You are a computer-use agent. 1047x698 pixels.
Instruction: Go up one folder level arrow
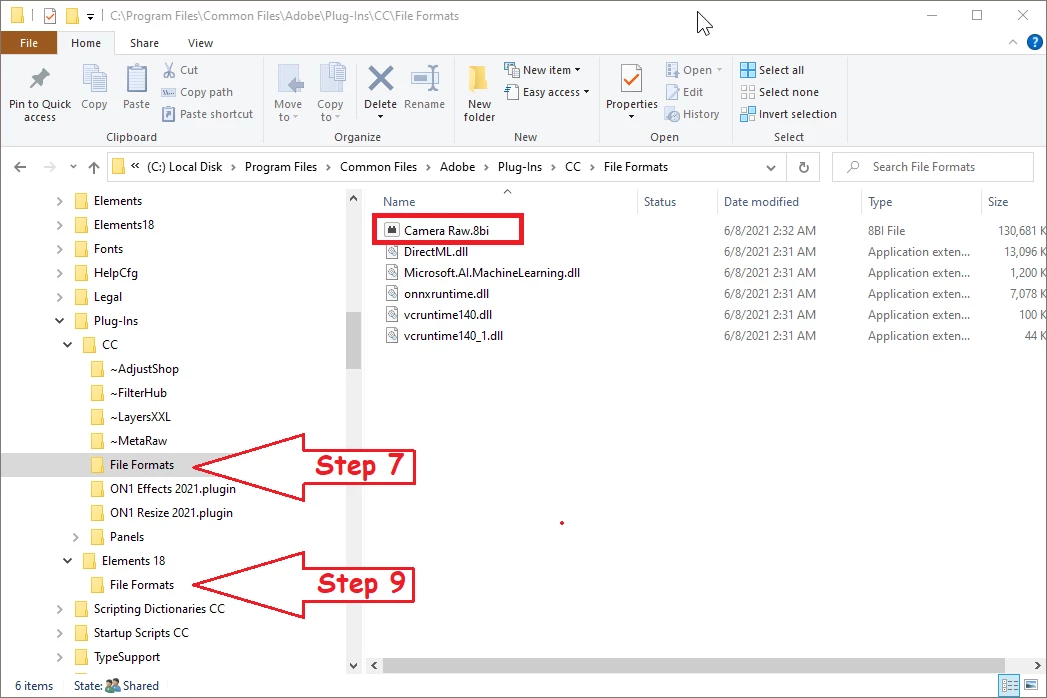point(93,167)
